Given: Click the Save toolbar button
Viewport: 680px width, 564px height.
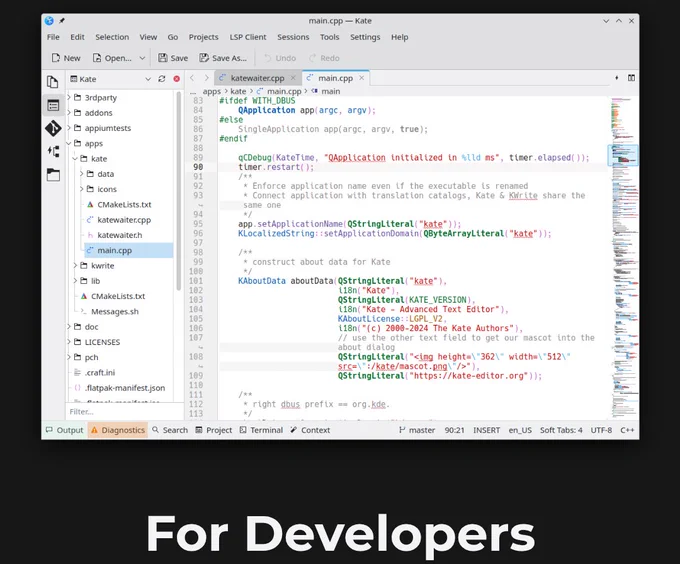Looking at the screenshot, I should (173, 58).
